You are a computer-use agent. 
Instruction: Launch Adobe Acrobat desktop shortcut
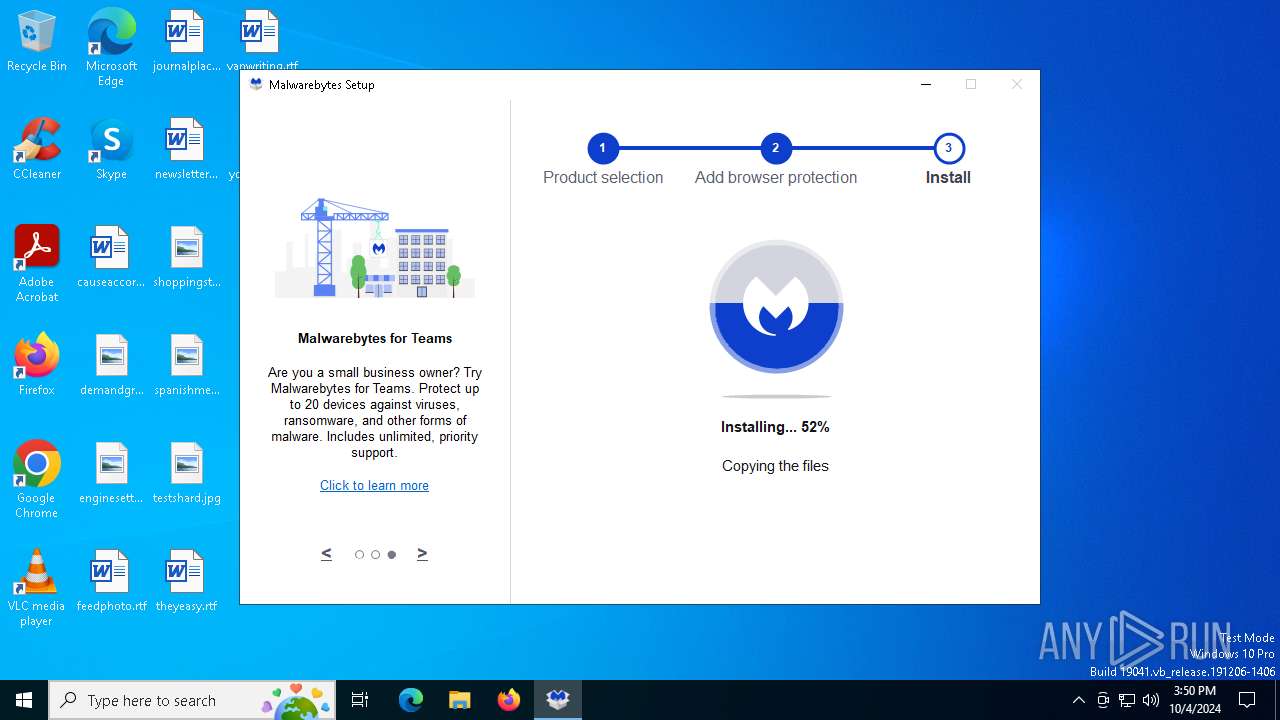coord(37,264)
